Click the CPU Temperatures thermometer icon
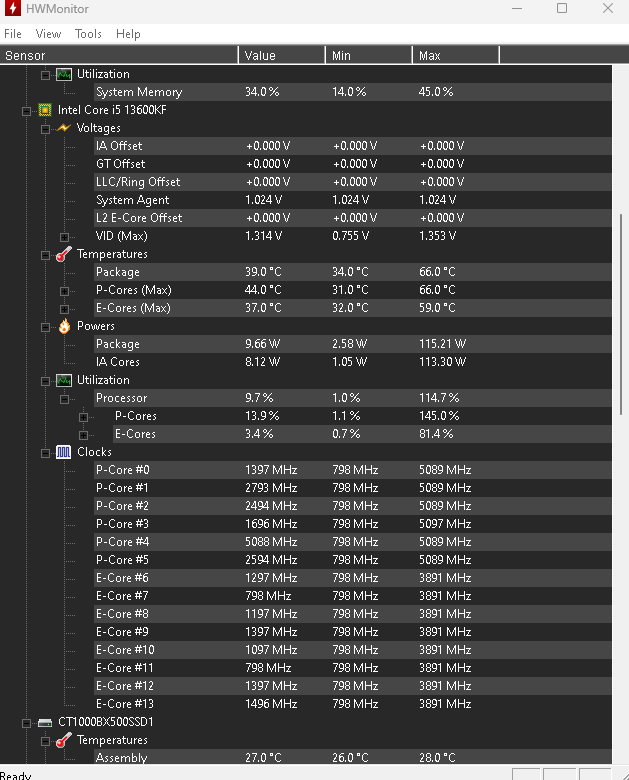The width and height of the screenshot is (629, 780). (x=64, y=254)
